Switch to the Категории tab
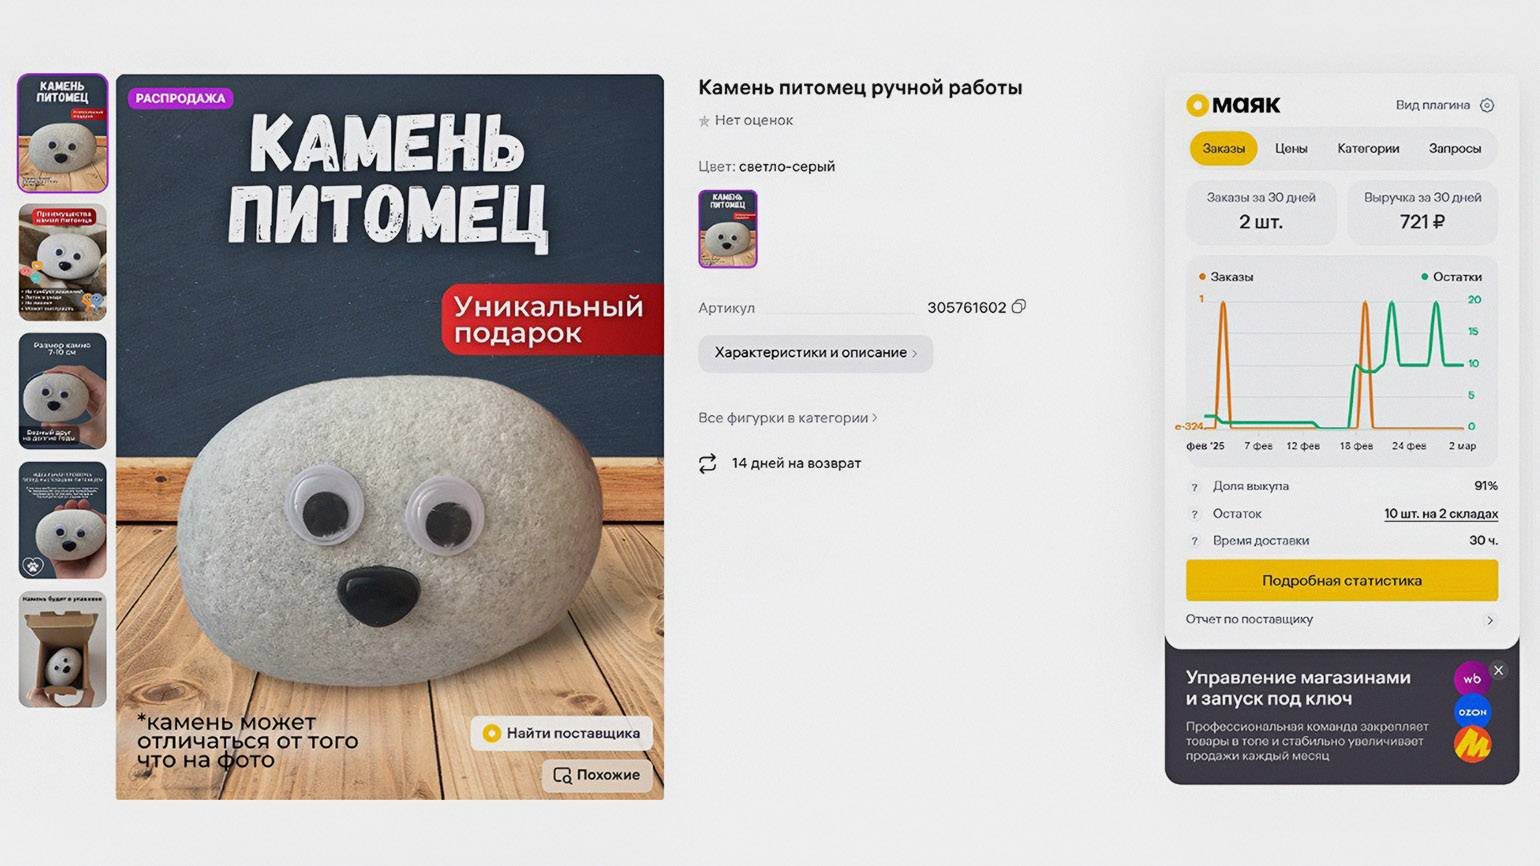This screenshot has width=1540, height=866. coord(1368,148)
